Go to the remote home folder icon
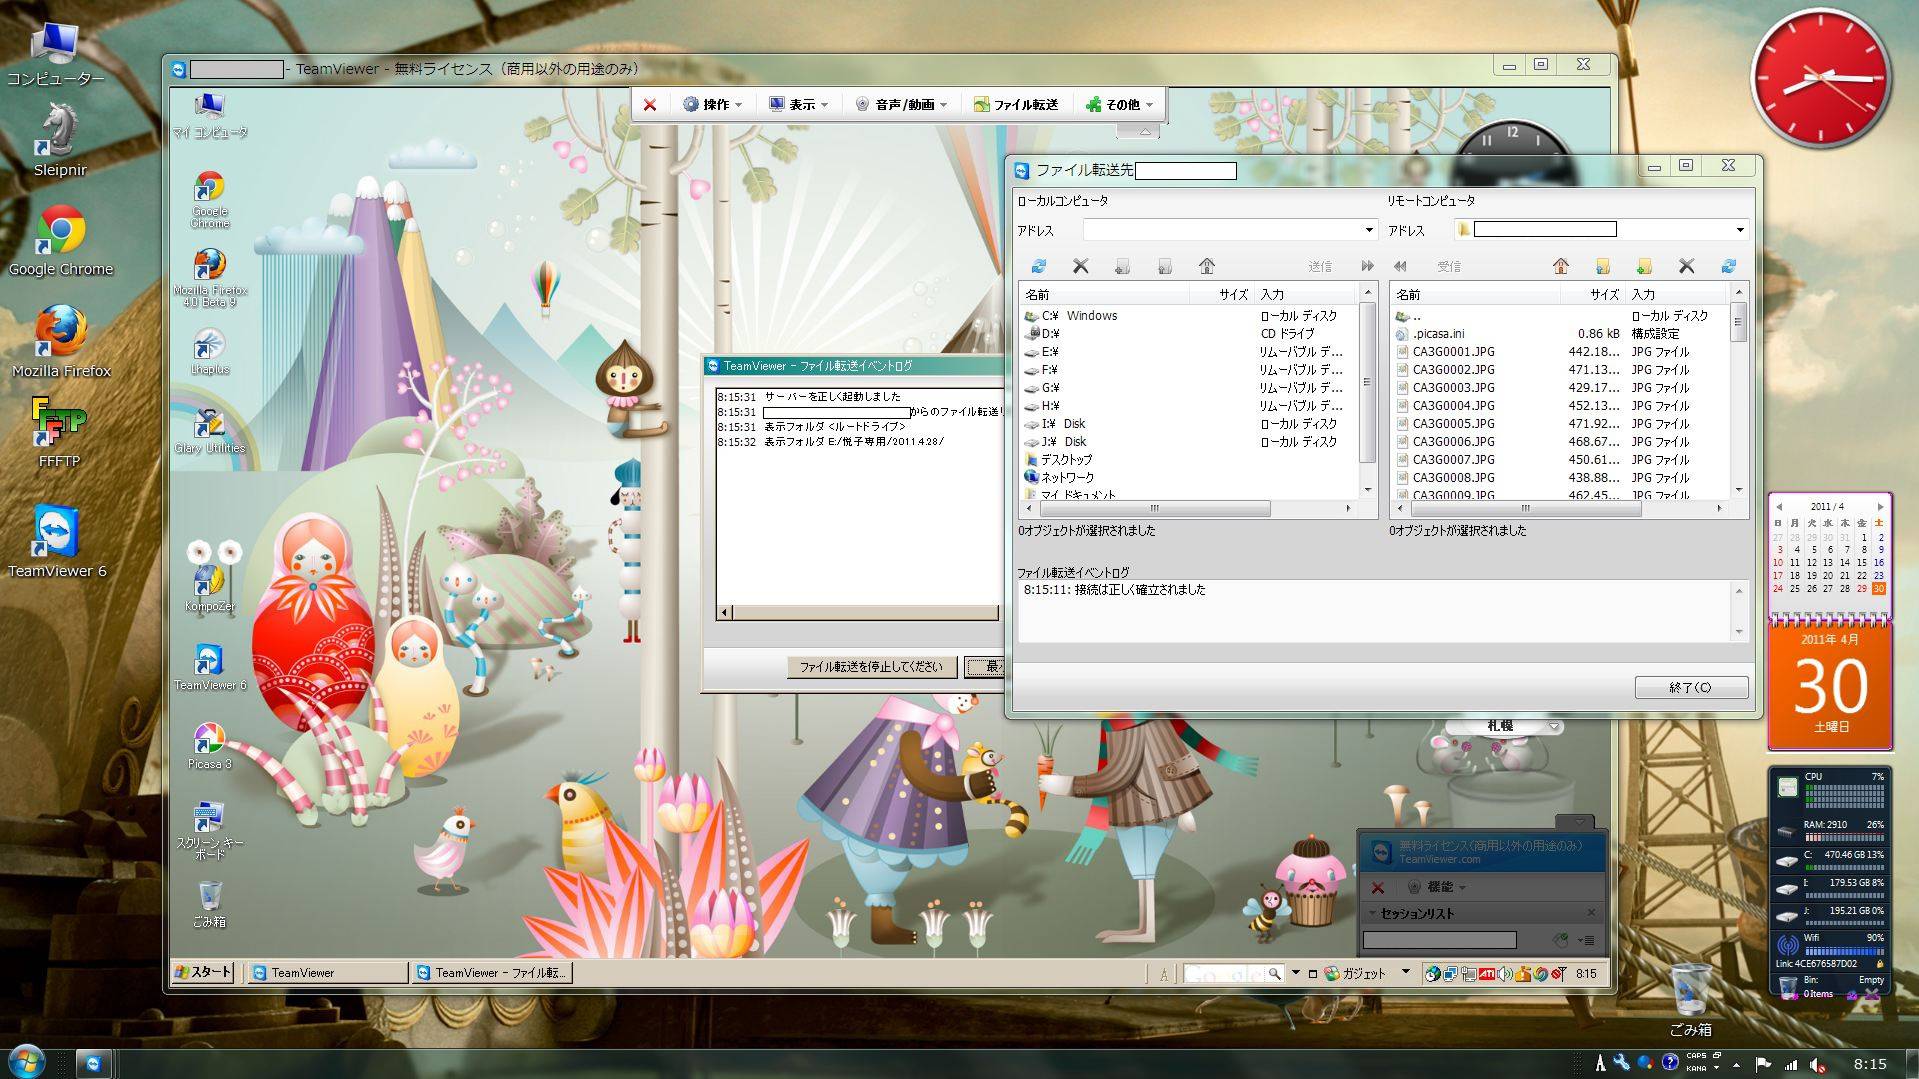This screenshot has width=1919, height=1079. (1560, 266)
